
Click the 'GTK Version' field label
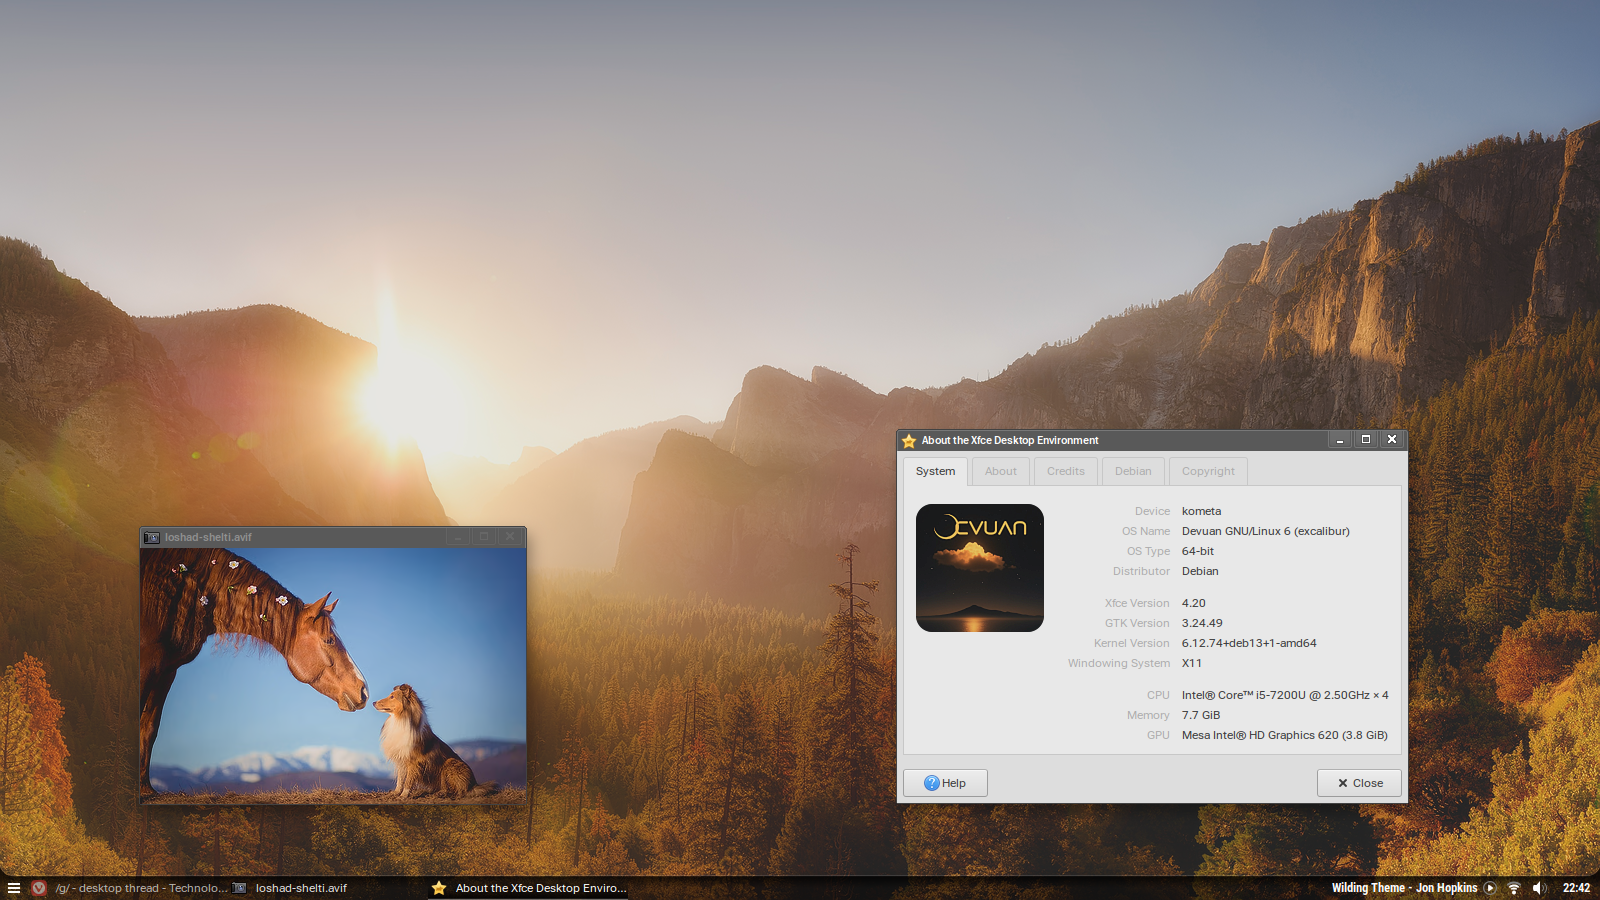click(x=1137, y=623)
